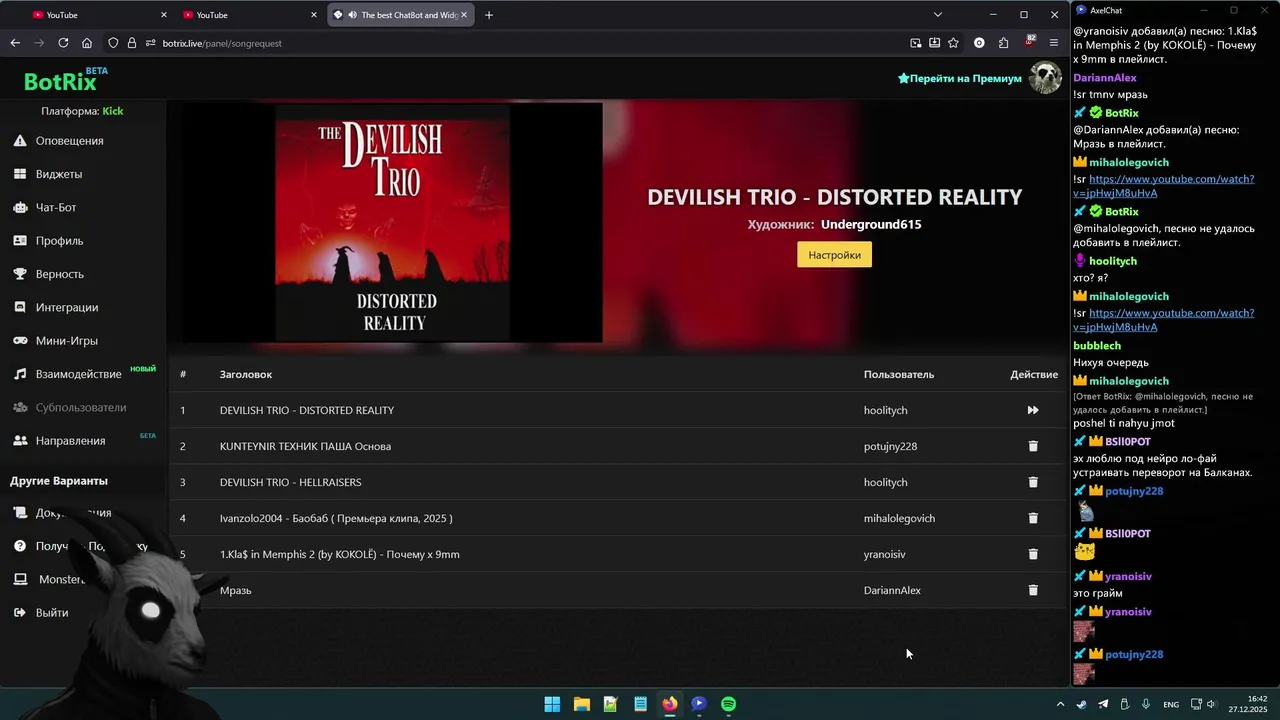Select the KUNTEYNIR ТЕХНИК ПАША Основа title
1280x720 pixels.
[305, 446]
